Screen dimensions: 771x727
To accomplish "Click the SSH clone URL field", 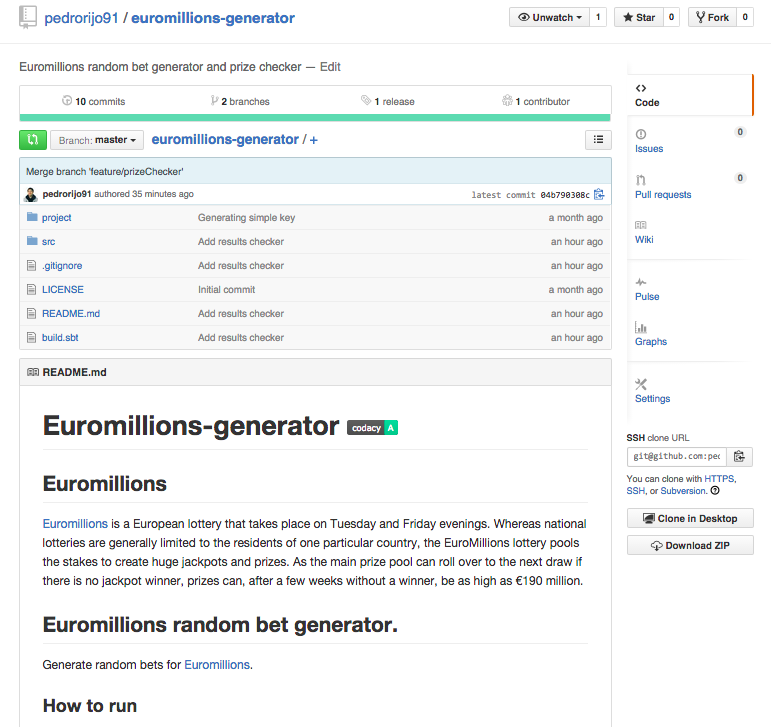I will [x=677, y=457].
